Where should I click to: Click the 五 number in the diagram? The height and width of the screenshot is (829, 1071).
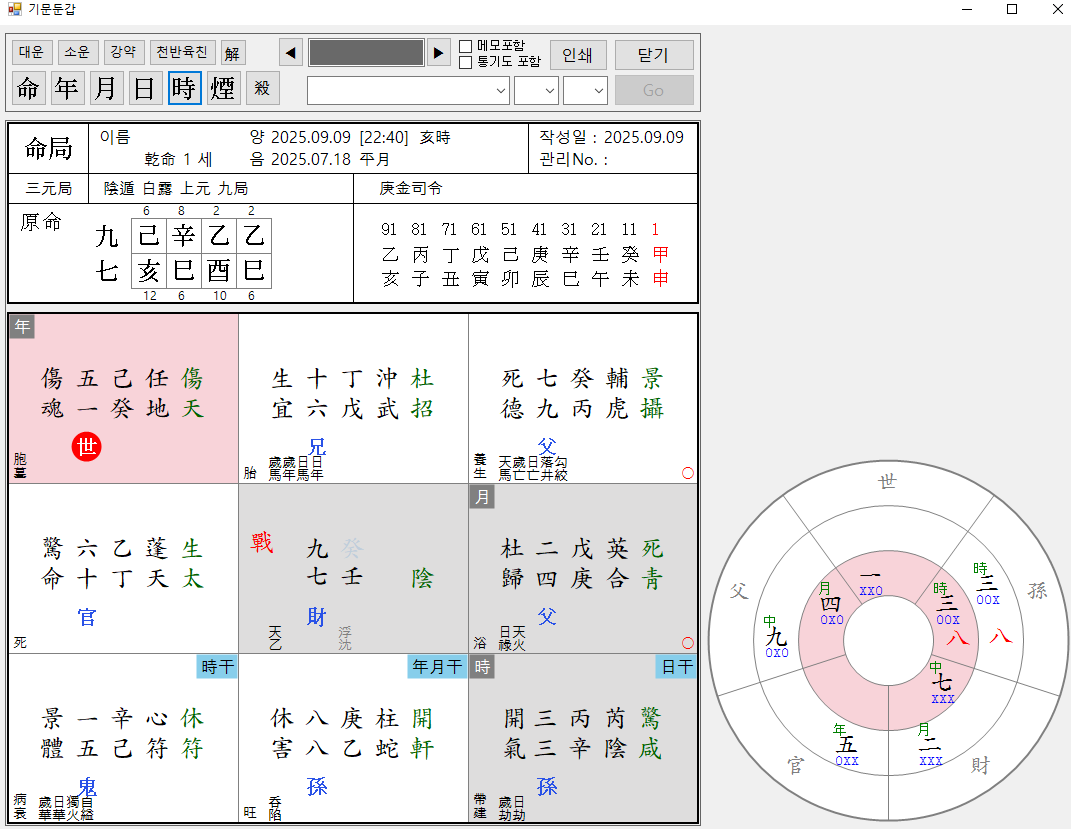coord(846,744)
